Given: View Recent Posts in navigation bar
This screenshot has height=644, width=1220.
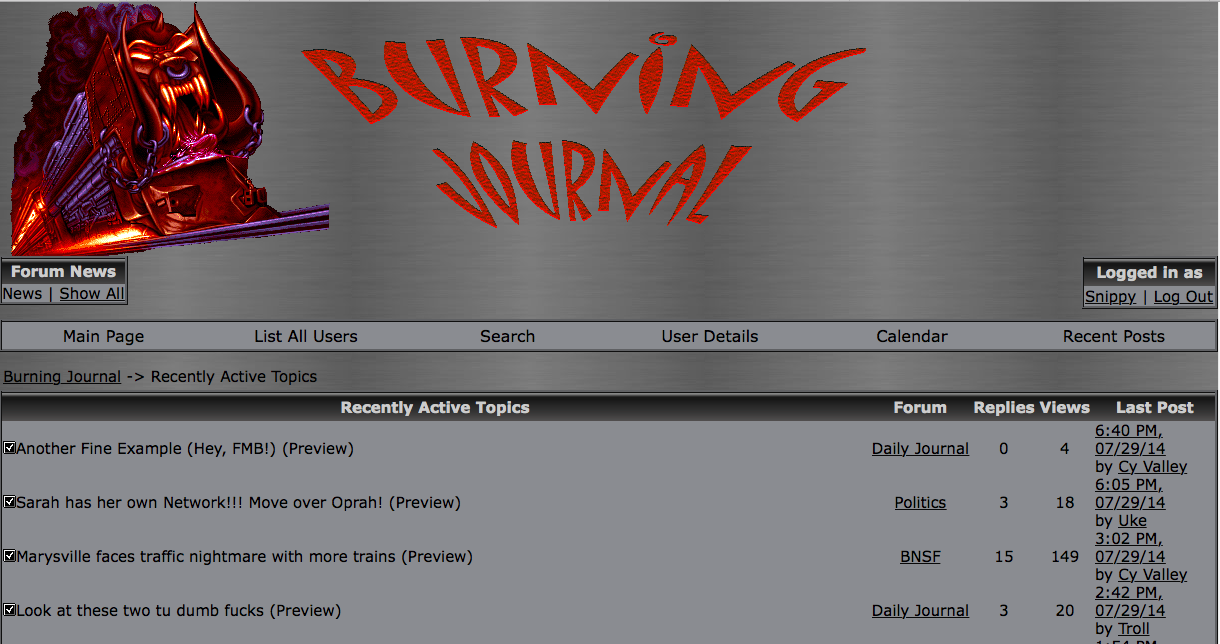Looking at the screenshot, I should point(1113,337).
